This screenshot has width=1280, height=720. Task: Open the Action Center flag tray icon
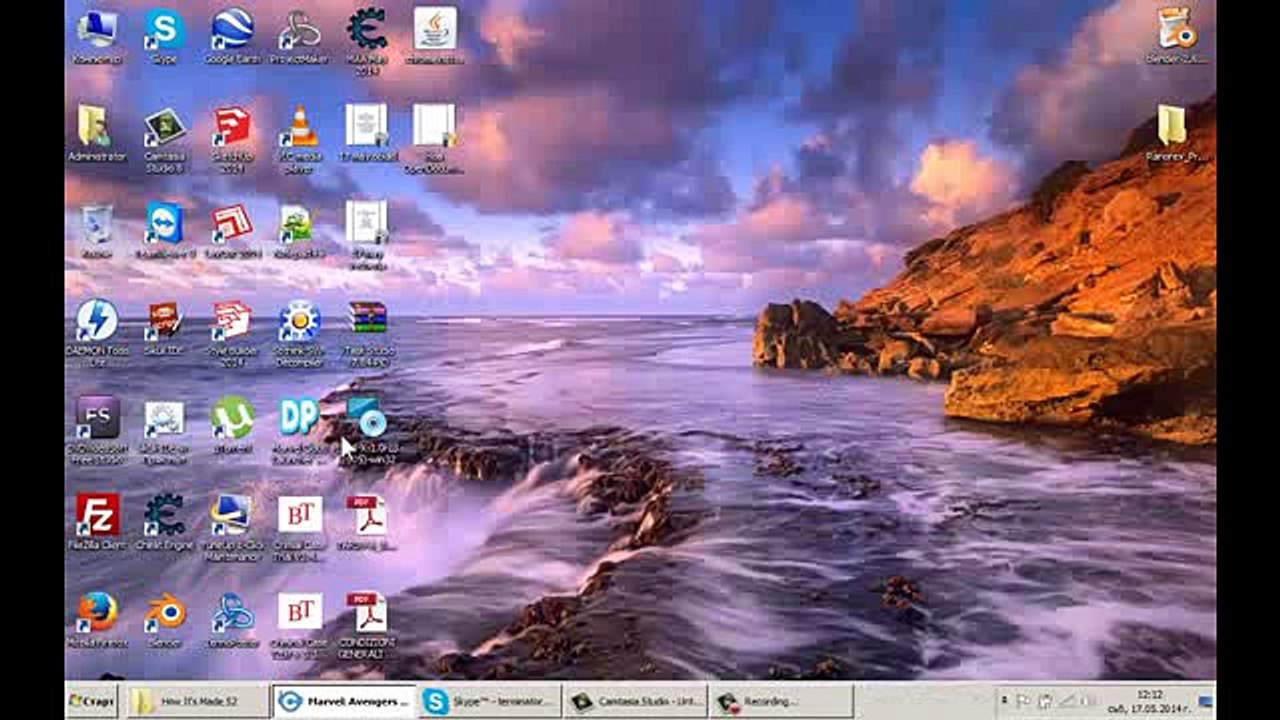coord(1023,701)
